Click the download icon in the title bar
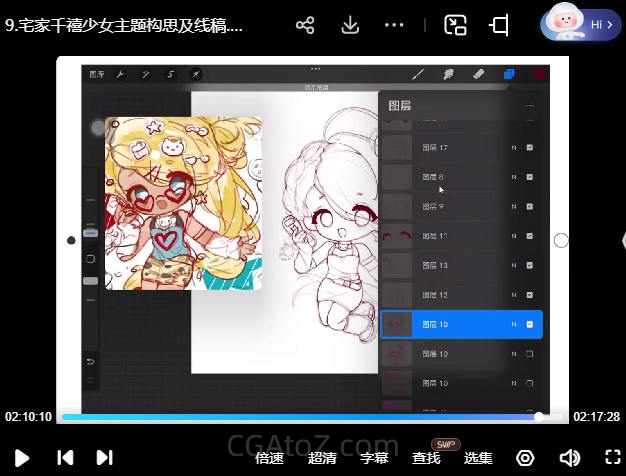 [350, 25]
